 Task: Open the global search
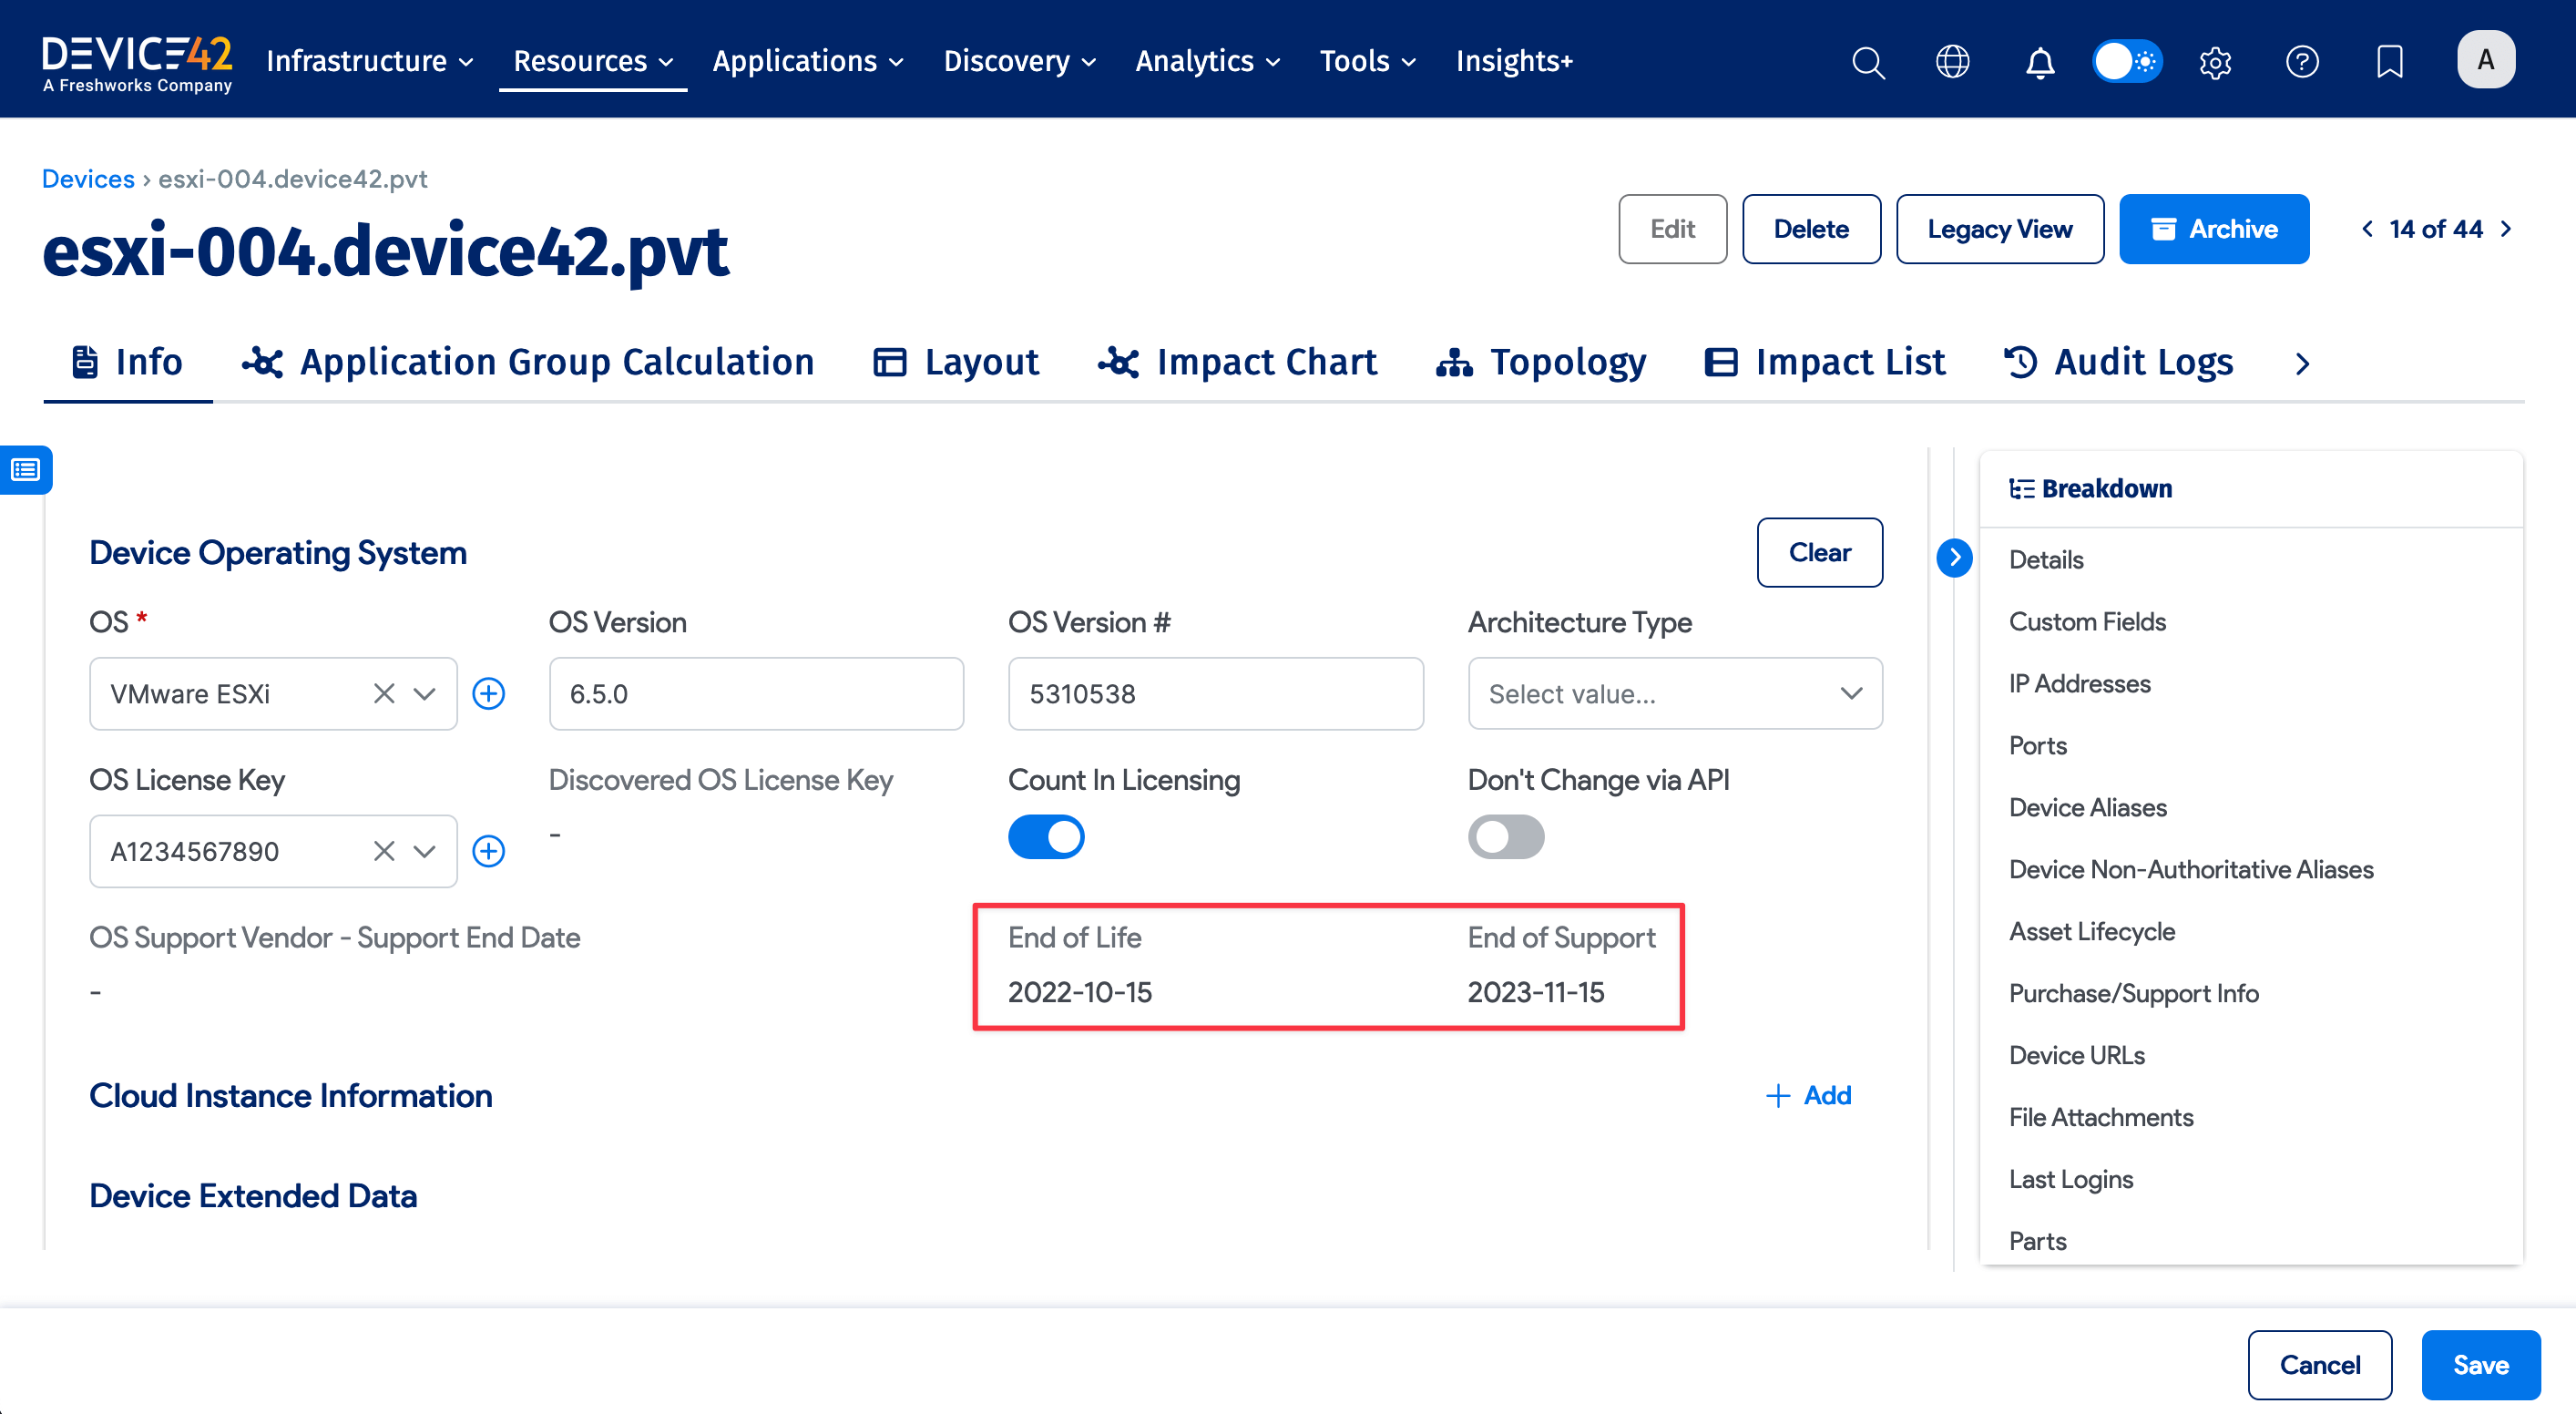pyautogui.click(x=1868, y=61)
